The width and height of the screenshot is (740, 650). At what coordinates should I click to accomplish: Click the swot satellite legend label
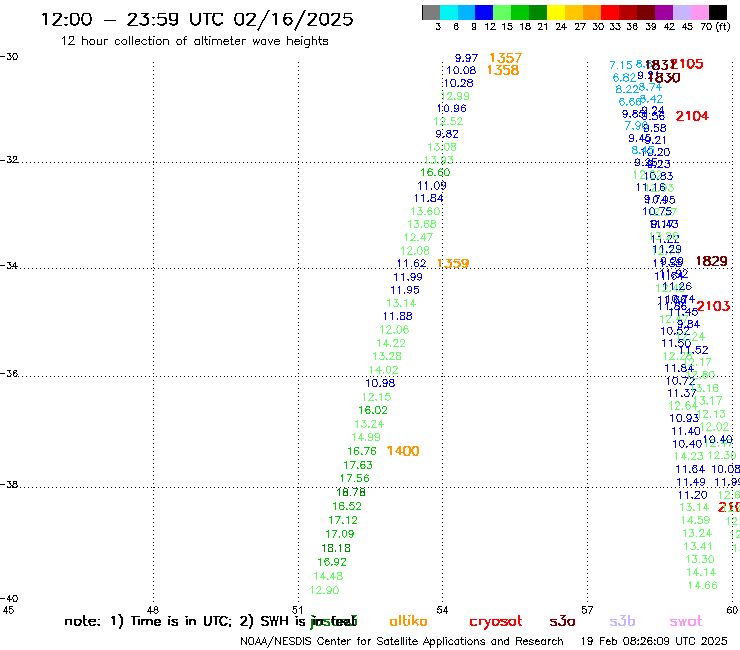[x=686, y=621]
